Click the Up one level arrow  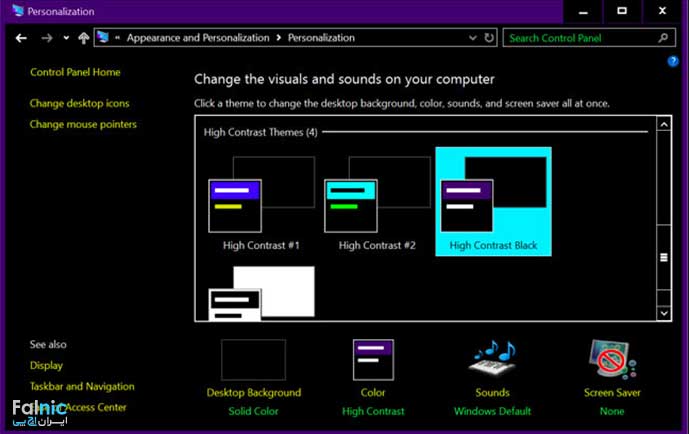84,38
